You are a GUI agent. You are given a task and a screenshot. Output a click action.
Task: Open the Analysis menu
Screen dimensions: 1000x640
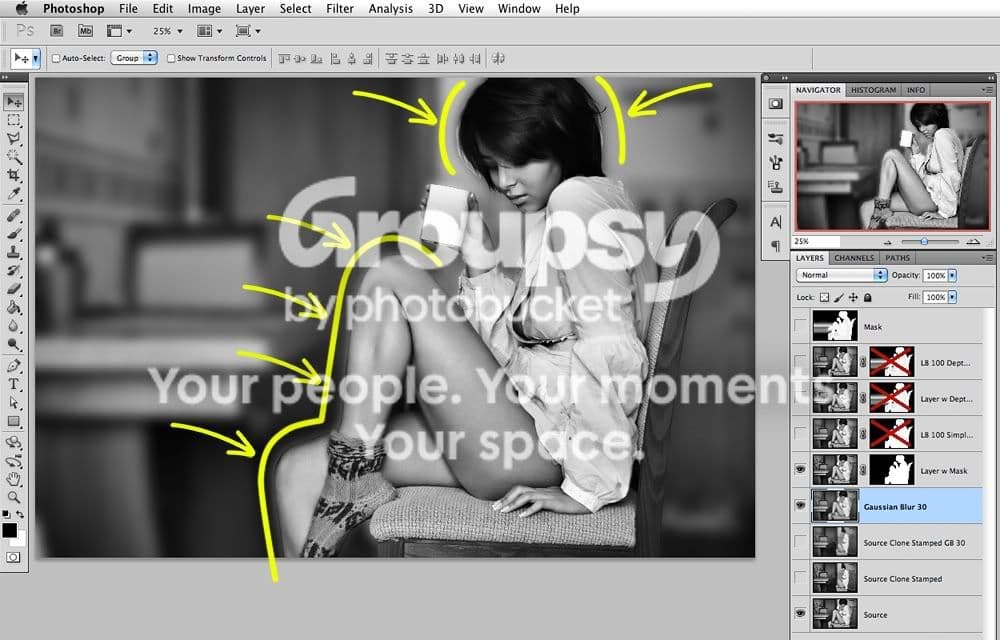point(390,8)
